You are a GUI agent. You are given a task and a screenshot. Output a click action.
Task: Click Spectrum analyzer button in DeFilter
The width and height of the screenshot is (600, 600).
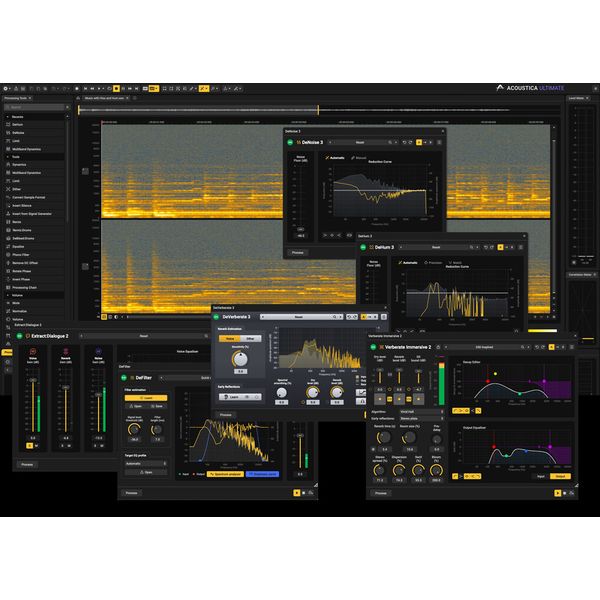(x=225, y=474)
